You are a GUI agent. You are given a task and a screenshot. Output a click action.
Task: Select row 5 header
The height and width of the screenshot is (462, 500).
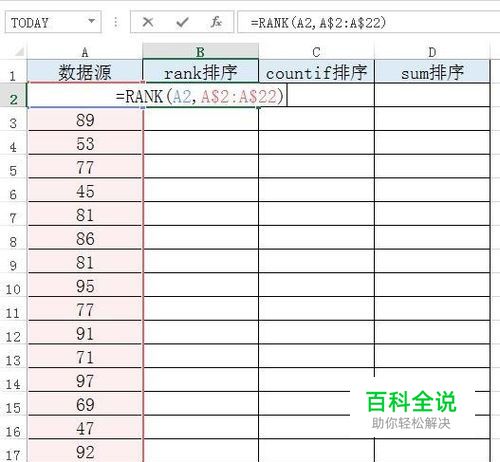tap(13, 167)
